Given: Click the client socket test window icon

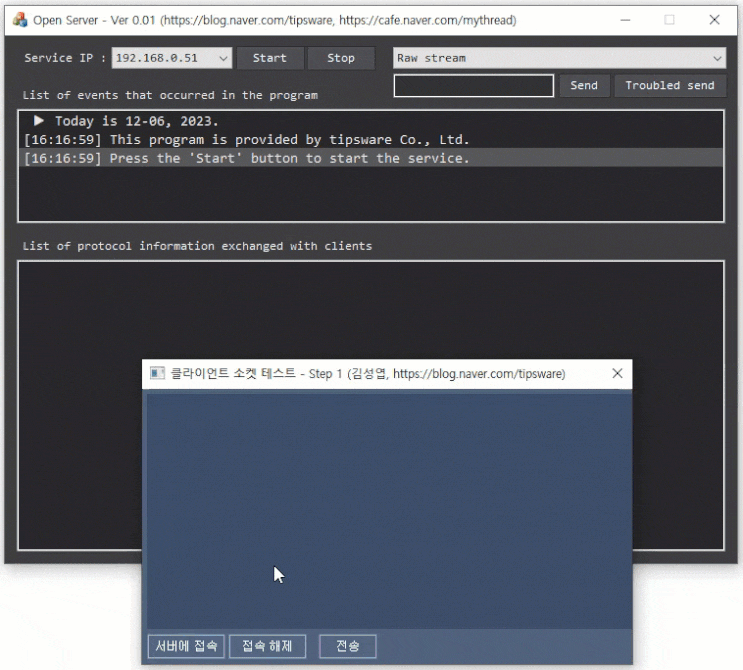Looking at the screenshot, I should point(157,373).
